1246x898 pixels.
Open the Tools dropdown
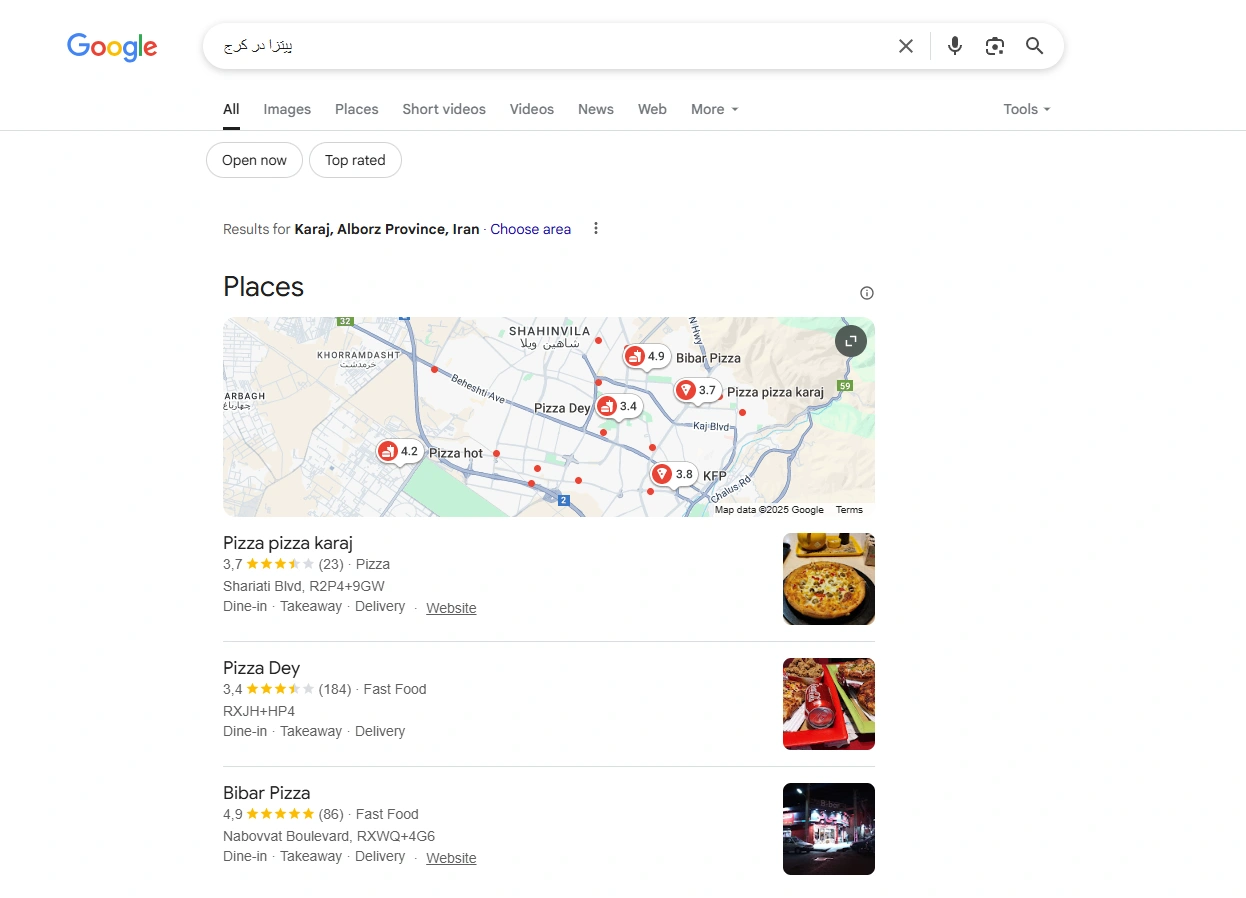coord(1026,109)
